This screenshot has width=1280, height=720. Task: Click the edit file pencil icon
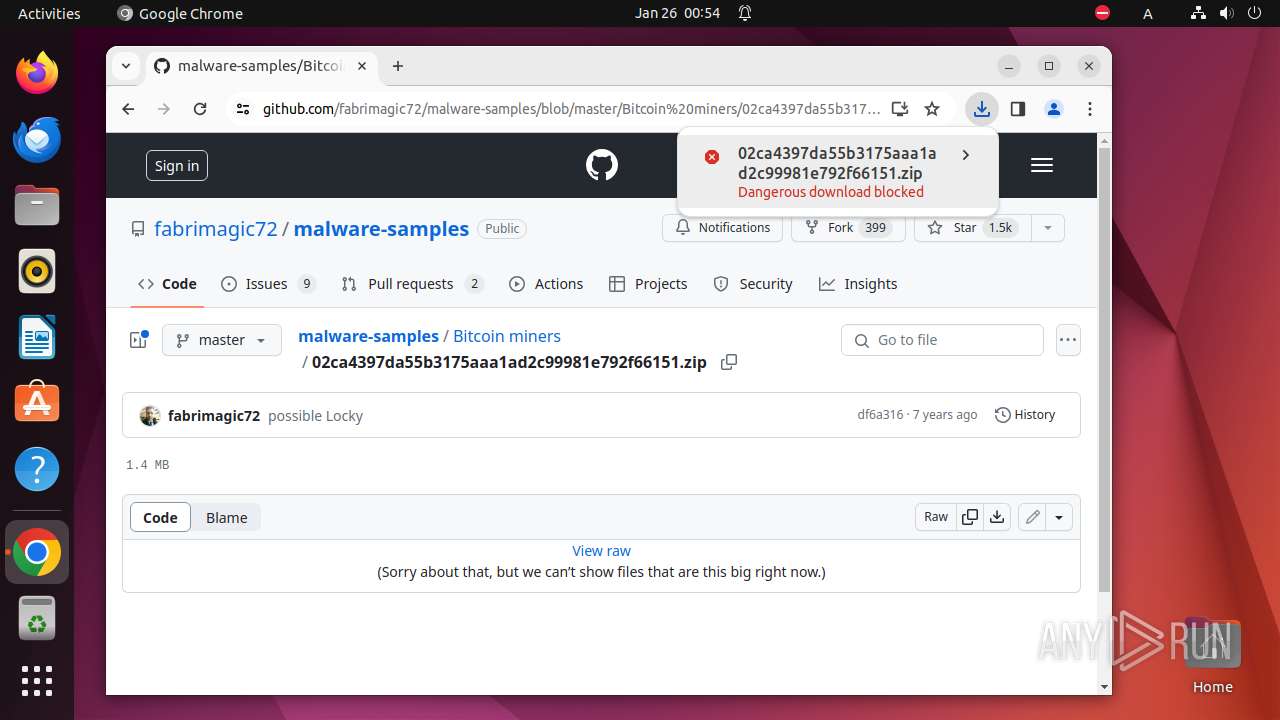point(1032,517)
